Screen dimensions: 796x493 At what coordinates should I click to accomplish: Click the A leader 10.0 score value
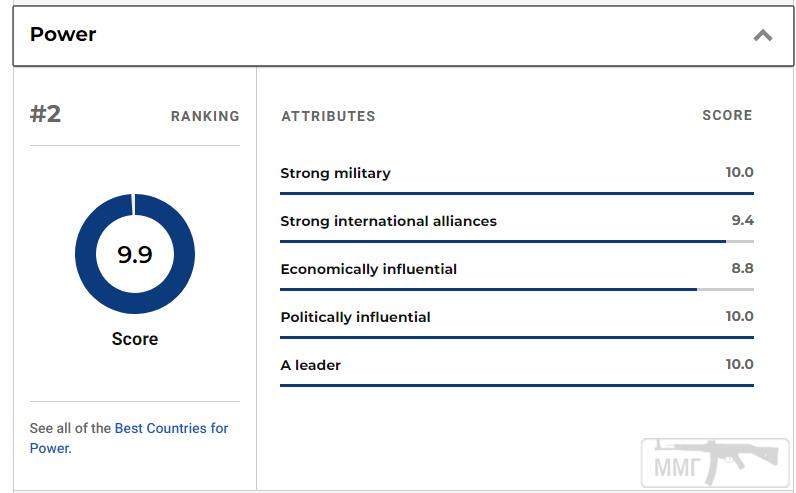click(740, 364)
